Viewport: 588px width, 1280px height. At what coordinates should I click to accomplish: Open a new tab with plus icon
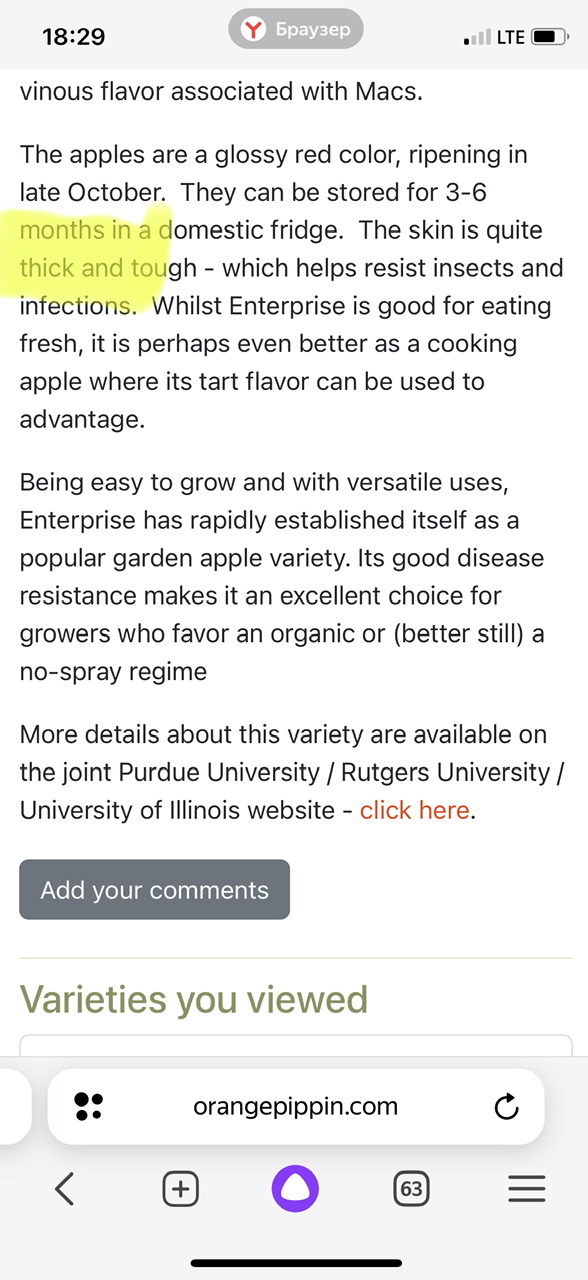pos(180,1188)
